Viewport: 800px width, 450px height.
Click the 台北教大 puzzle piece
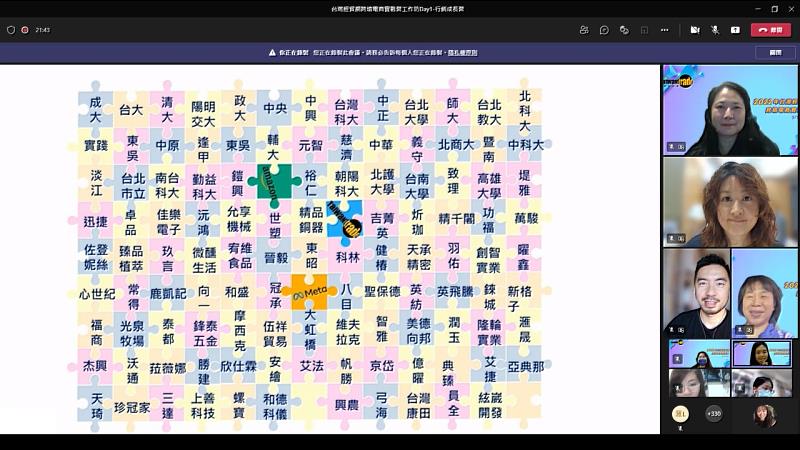[489, 112]
